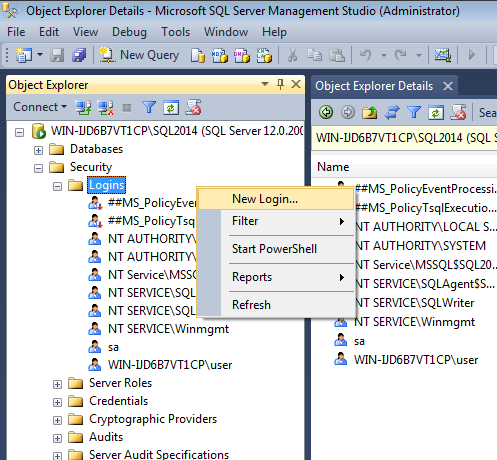The height and width of the screenshot is (460, 497).
Task: Click the Database Engine Query icon
Action: [x=198, y=55]
